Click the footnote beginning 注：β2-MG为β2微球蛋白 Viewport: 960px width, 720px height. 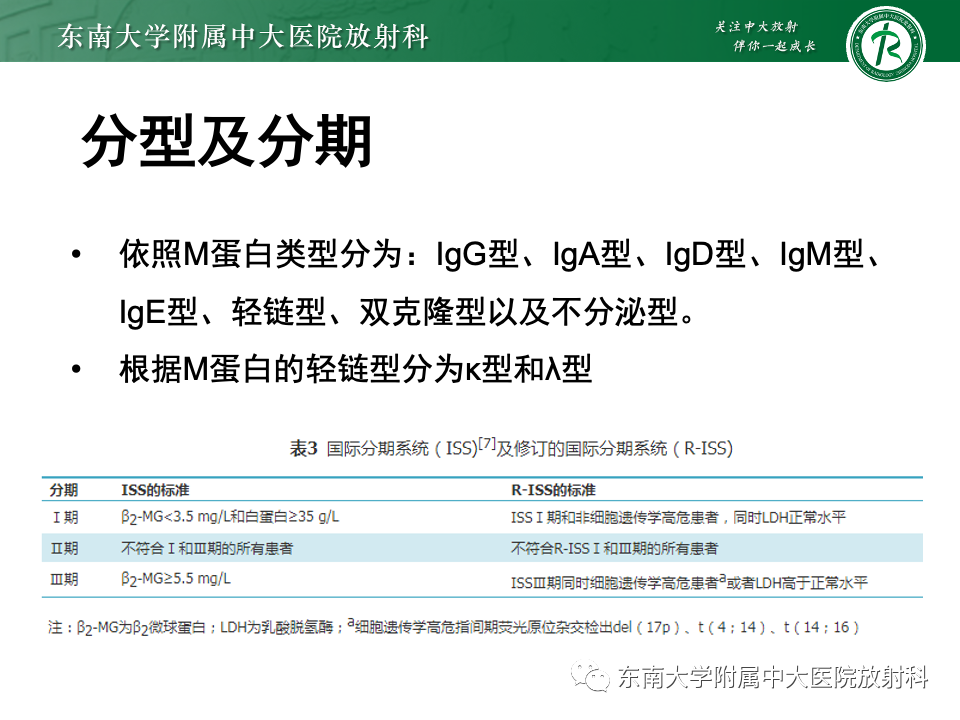tap(454, 627)
